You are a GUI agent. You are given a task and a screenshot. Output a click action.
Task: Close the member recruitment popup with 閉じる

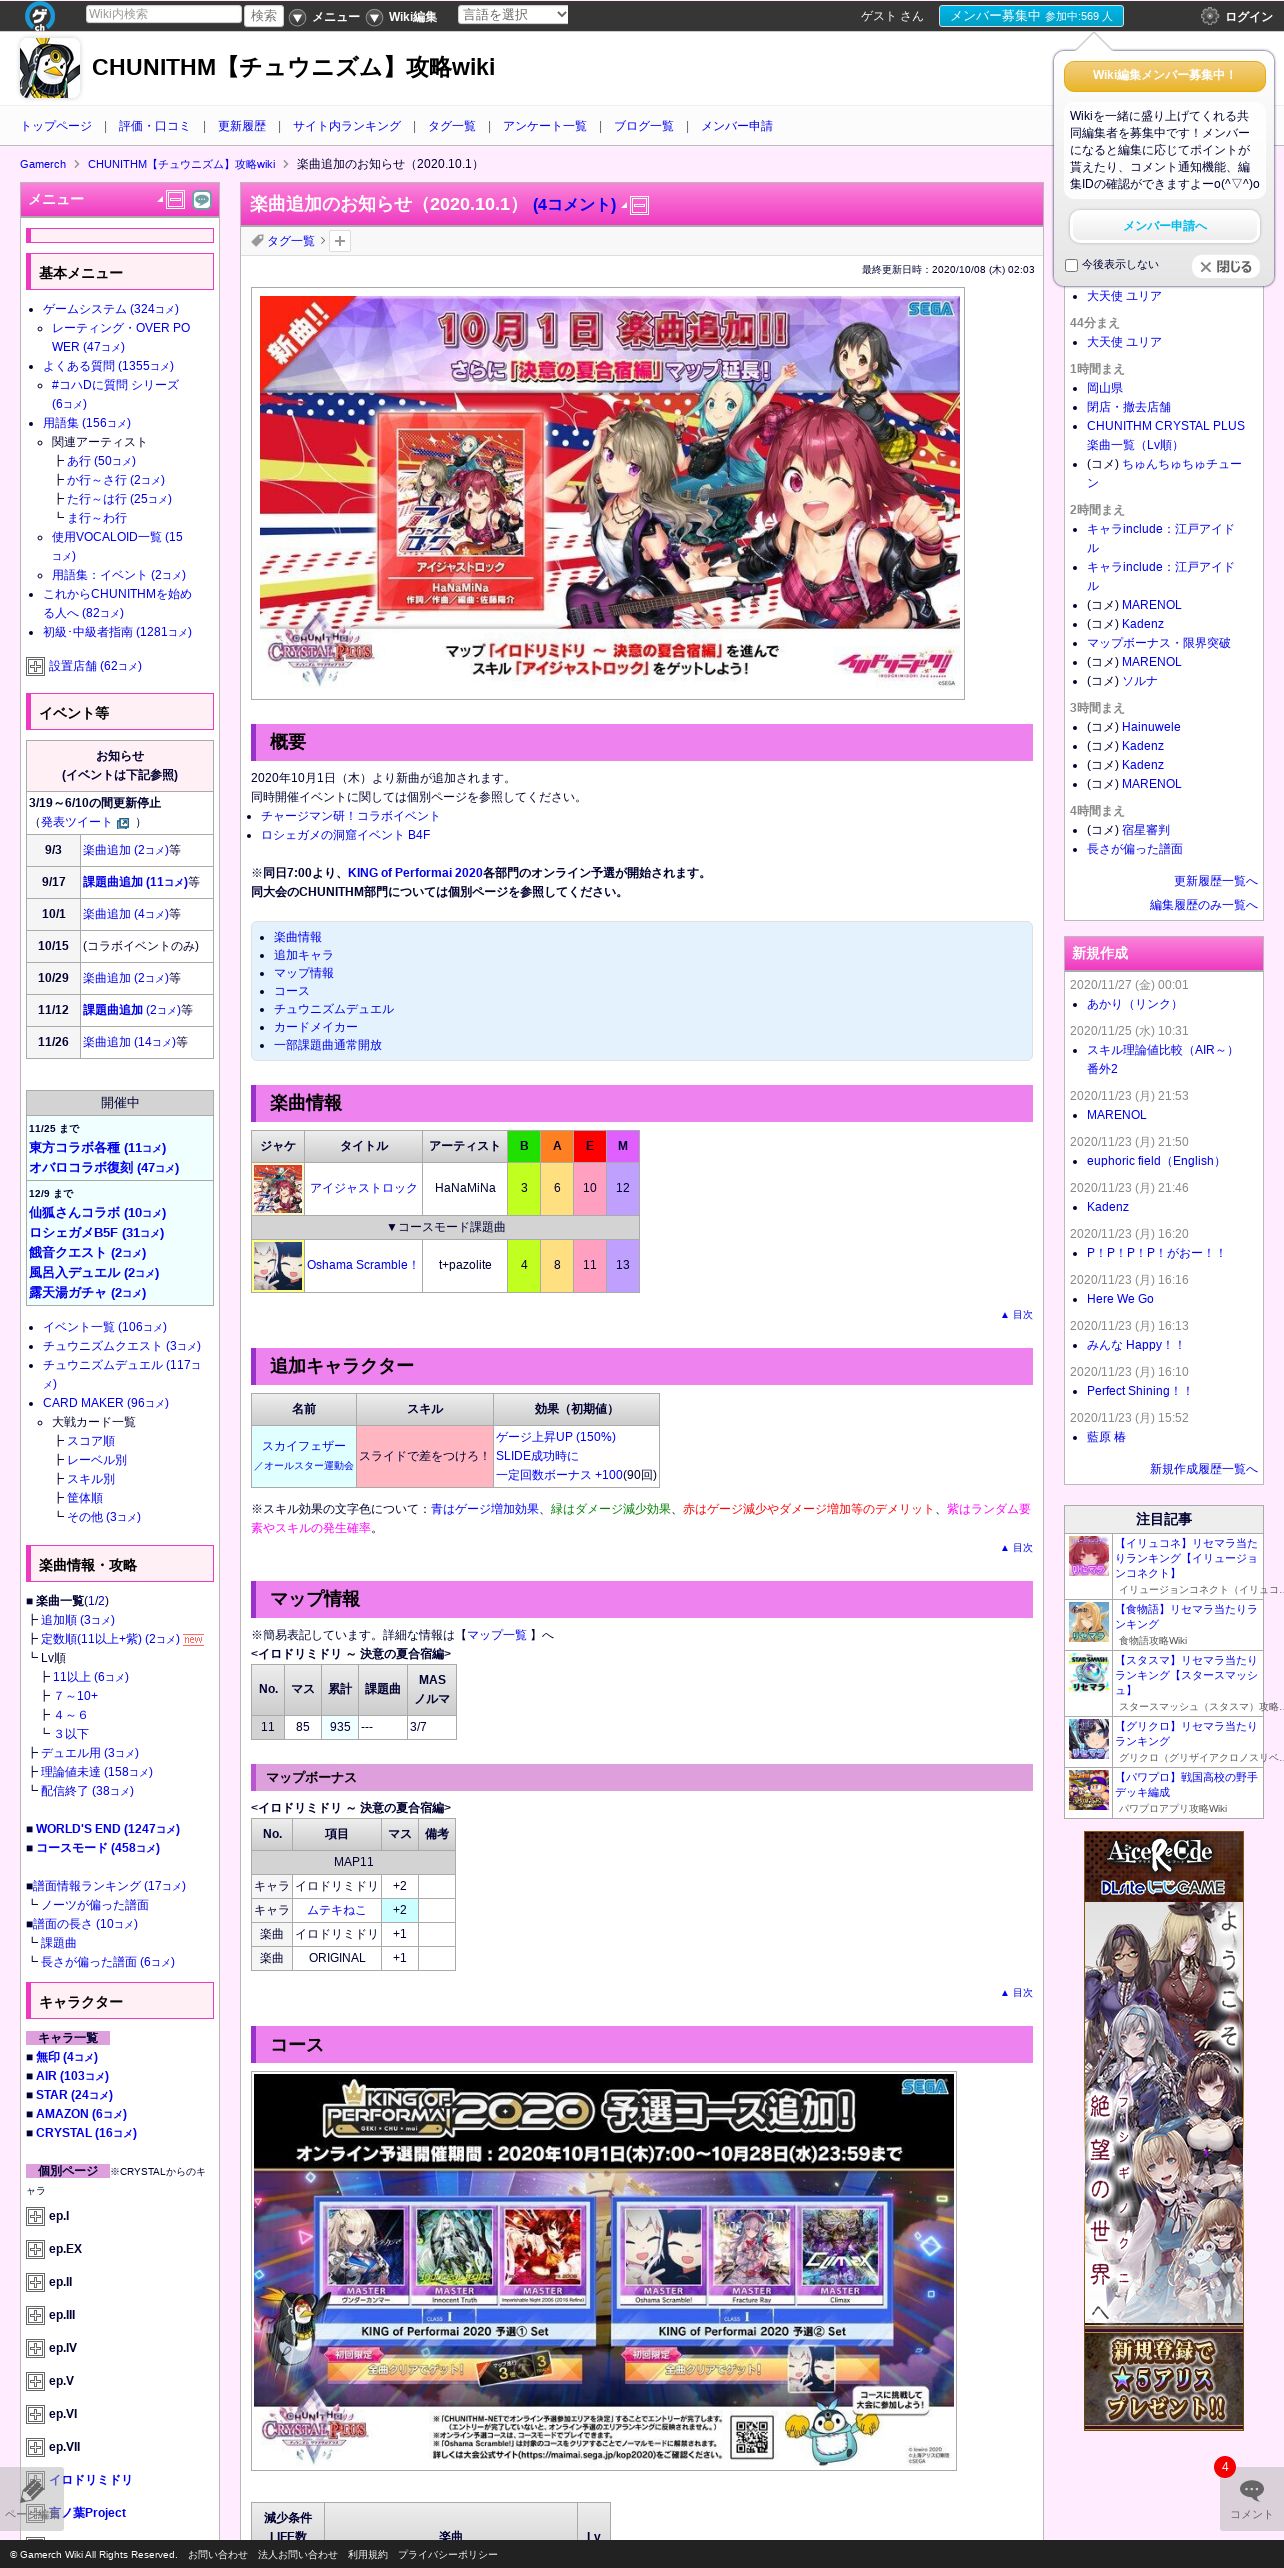(1226, 267)
